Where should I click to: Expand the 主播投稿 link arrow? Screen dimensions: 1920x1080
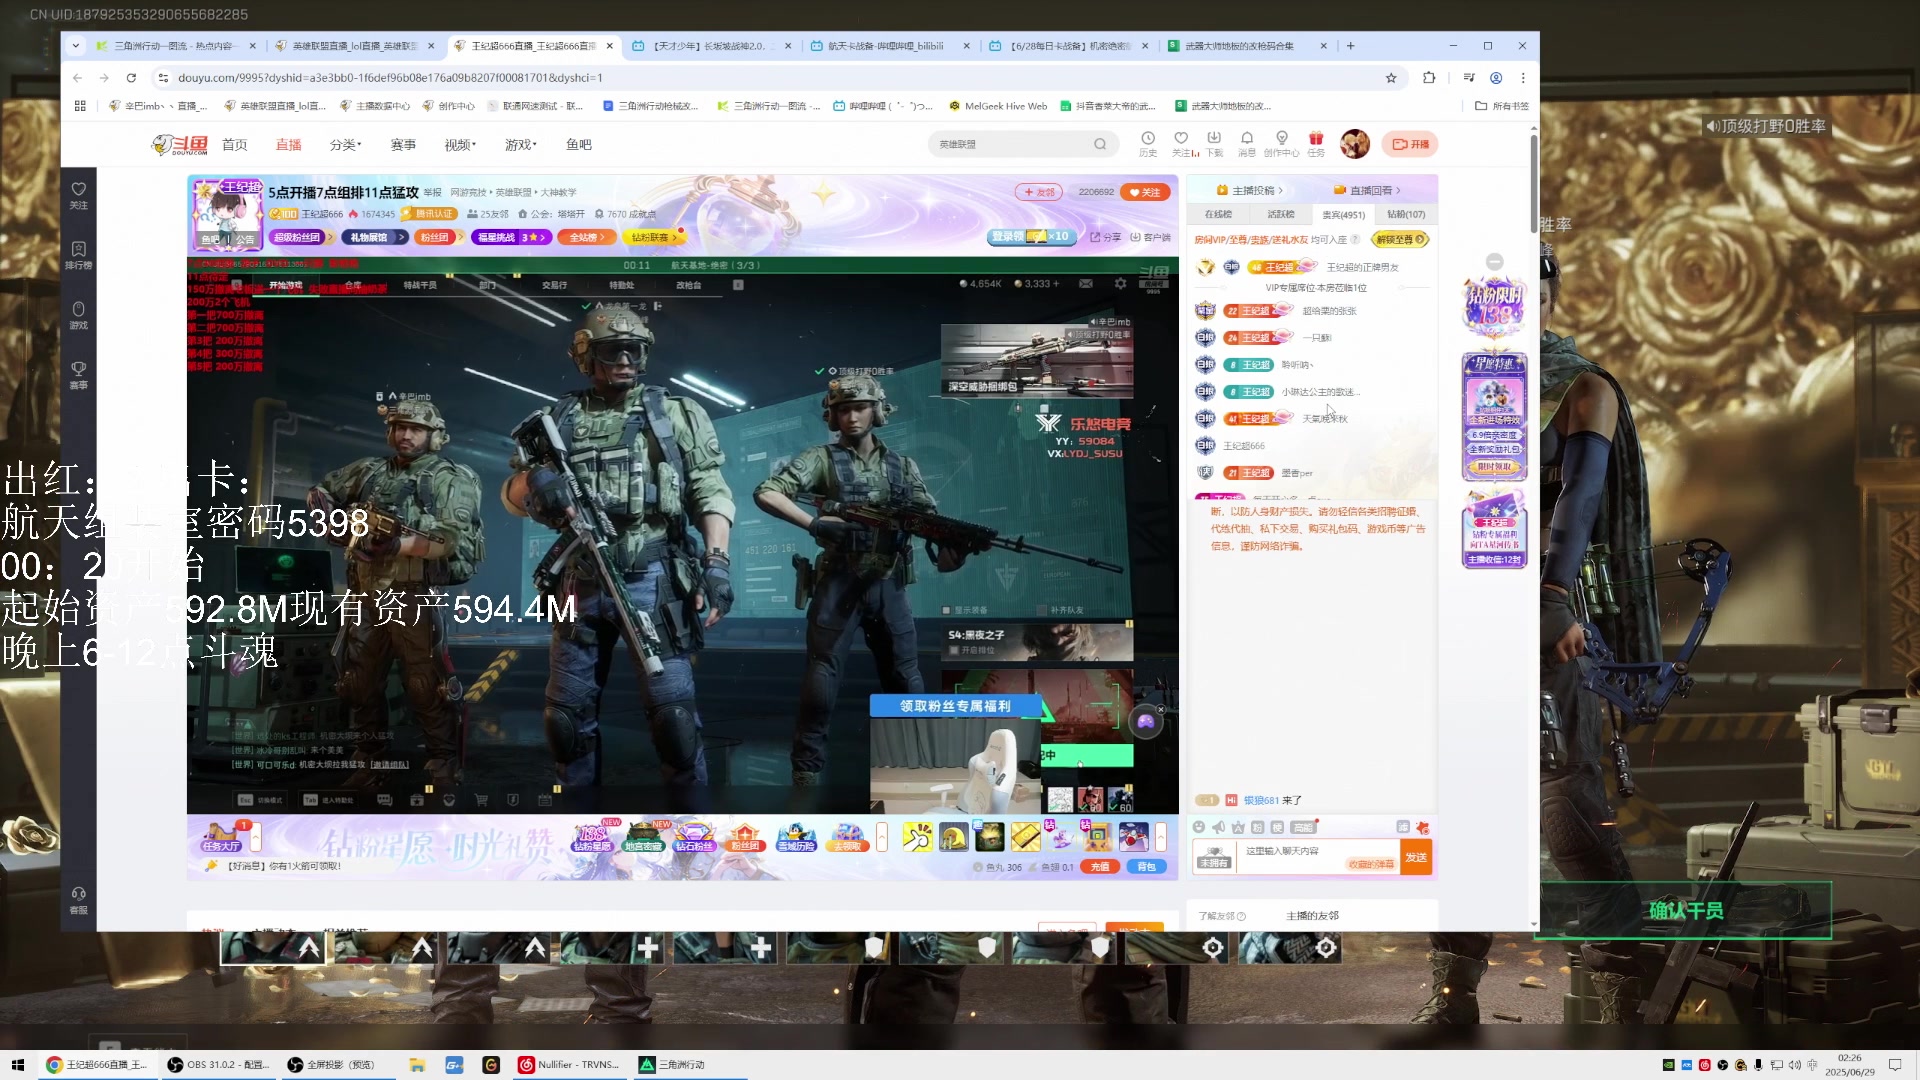coord(1280,190)
